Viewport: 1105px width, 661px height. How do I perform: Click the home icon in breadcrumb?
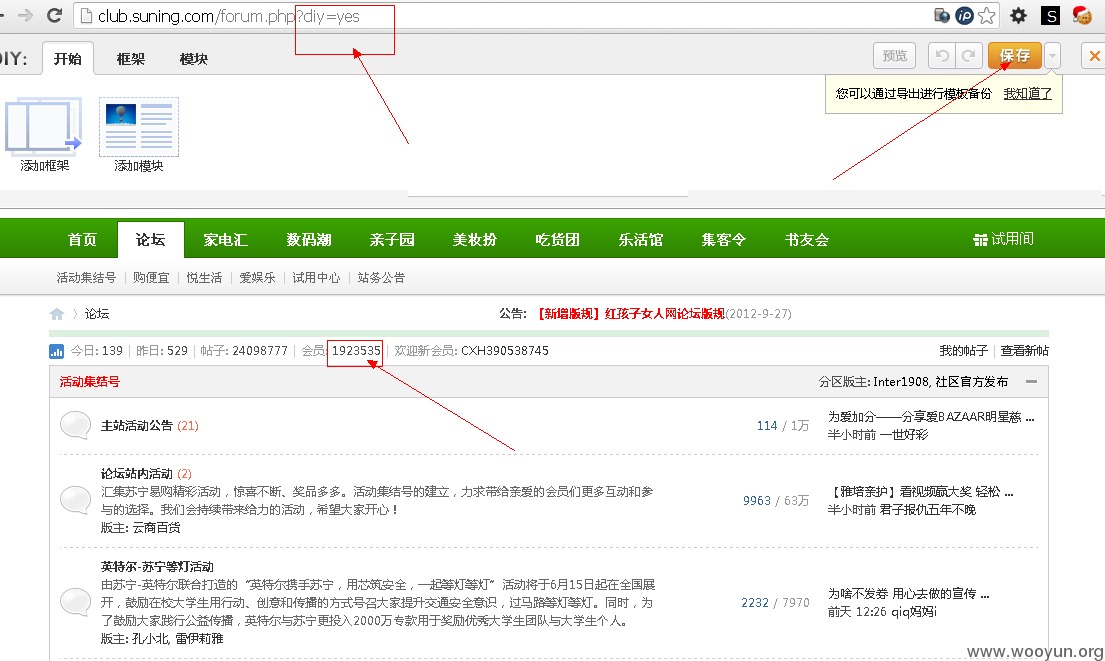pyautogui.click(x=57, y=314)
